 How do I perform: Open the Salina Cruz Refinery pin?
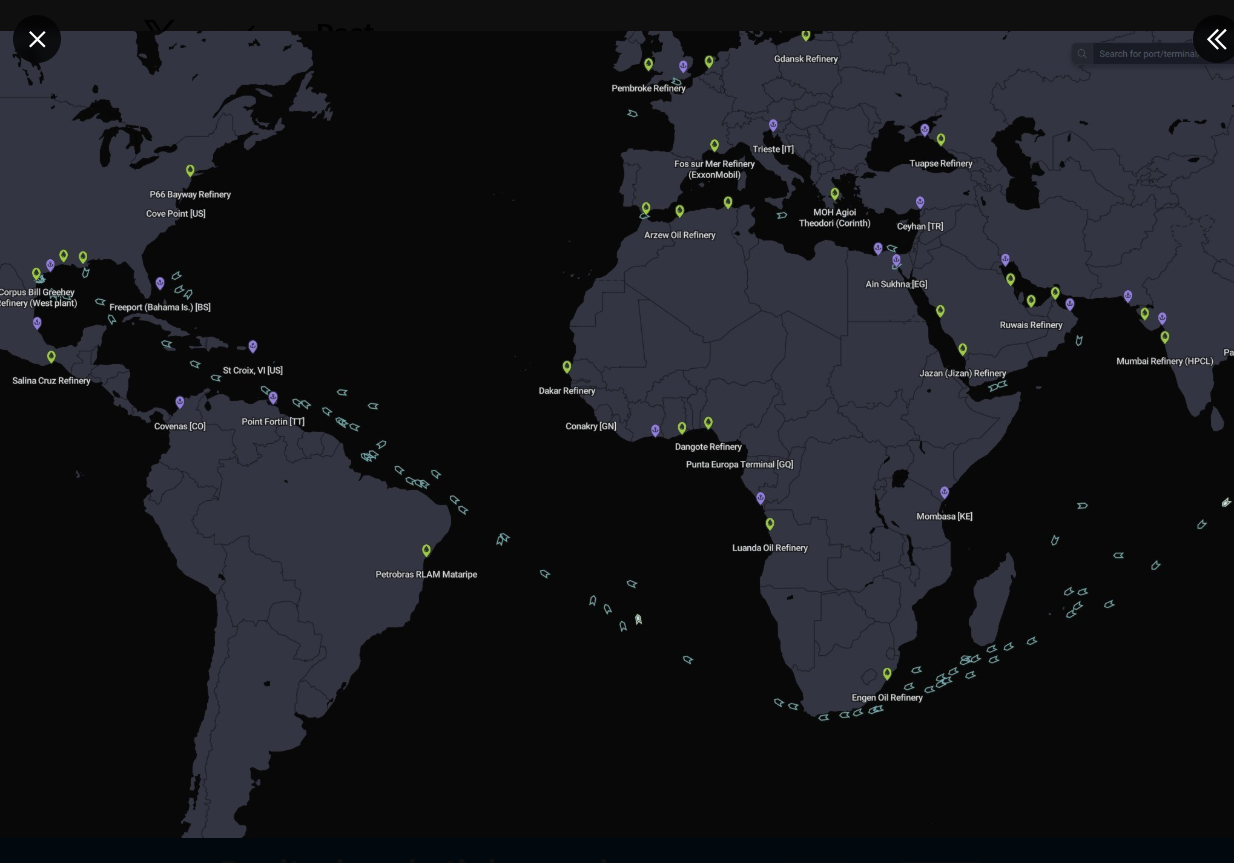[51, 357]
